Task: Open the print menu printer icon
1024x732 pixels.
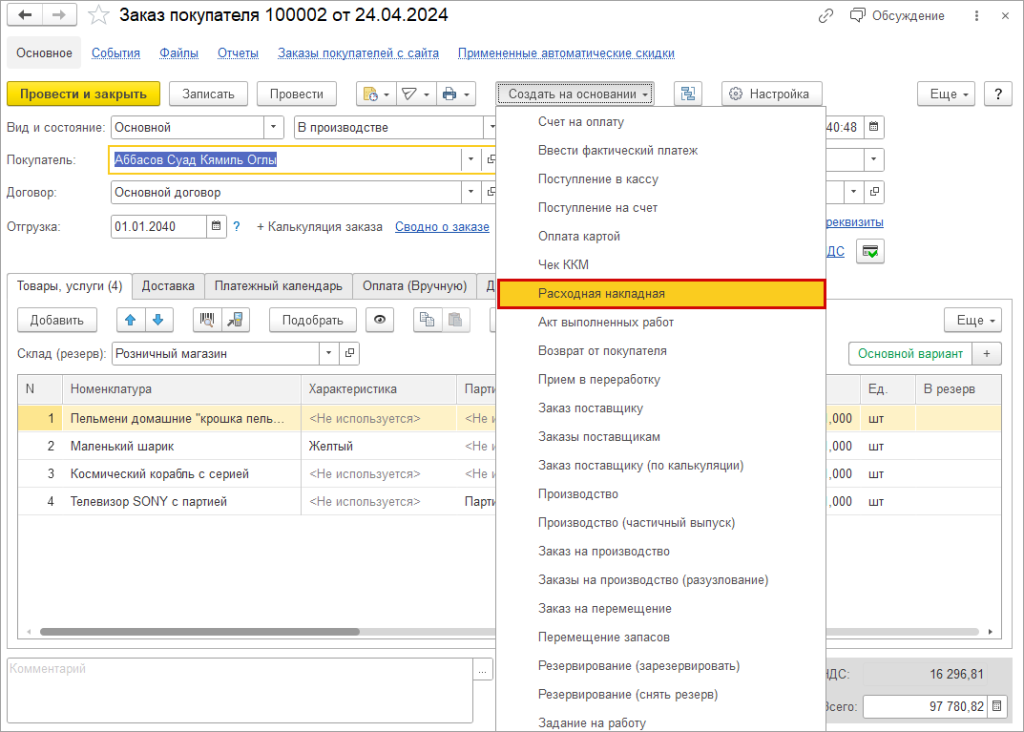Action: [449, 94]
